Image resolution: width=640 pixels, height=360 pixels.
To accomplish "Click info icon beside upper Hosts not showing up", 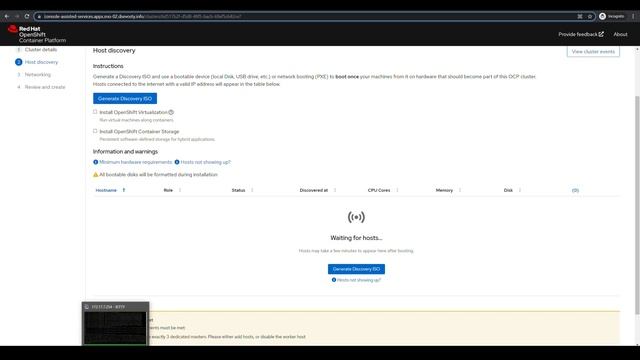I will (177, 162).
